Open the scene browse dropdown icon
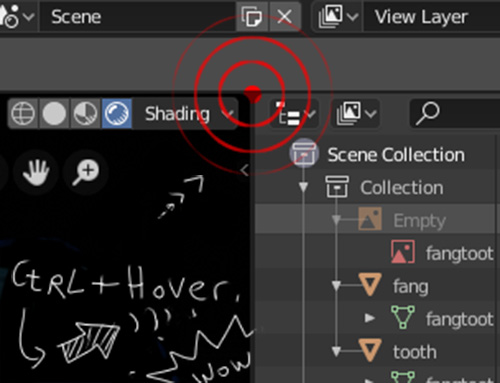The height and width of the screenshot is (383, 500). tap(17, 16)
